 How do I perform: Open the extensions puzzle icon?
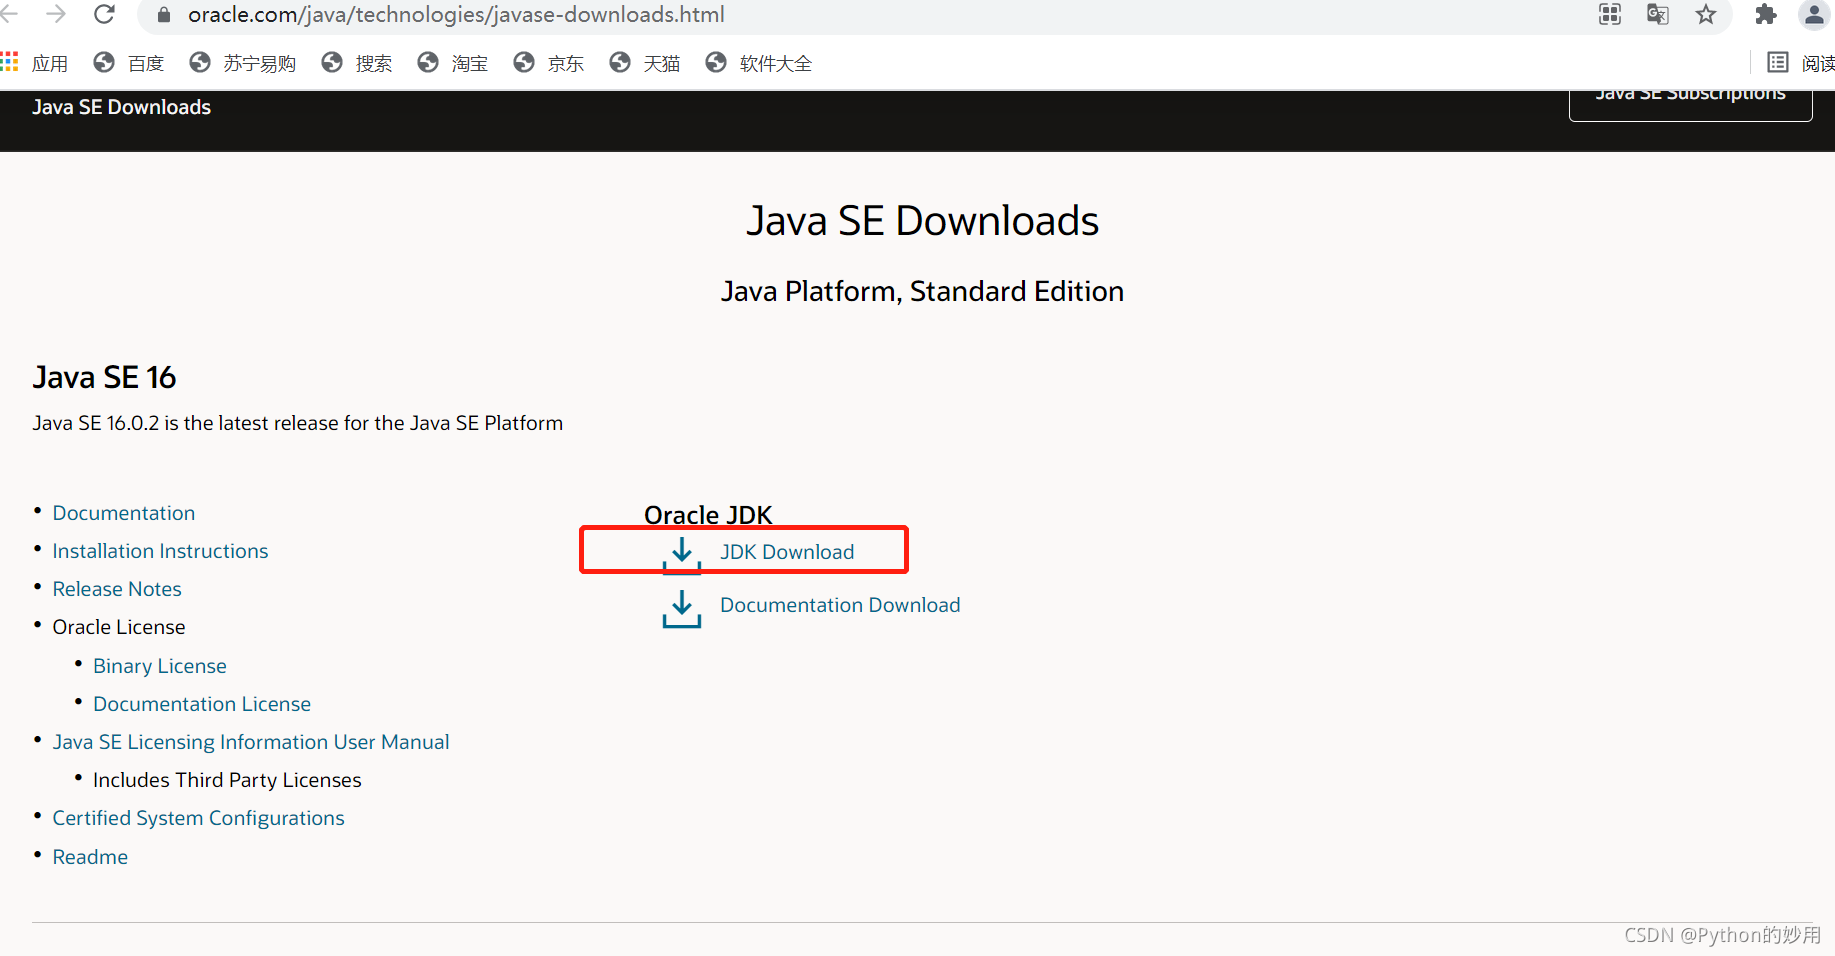(x=1766, y=14)
